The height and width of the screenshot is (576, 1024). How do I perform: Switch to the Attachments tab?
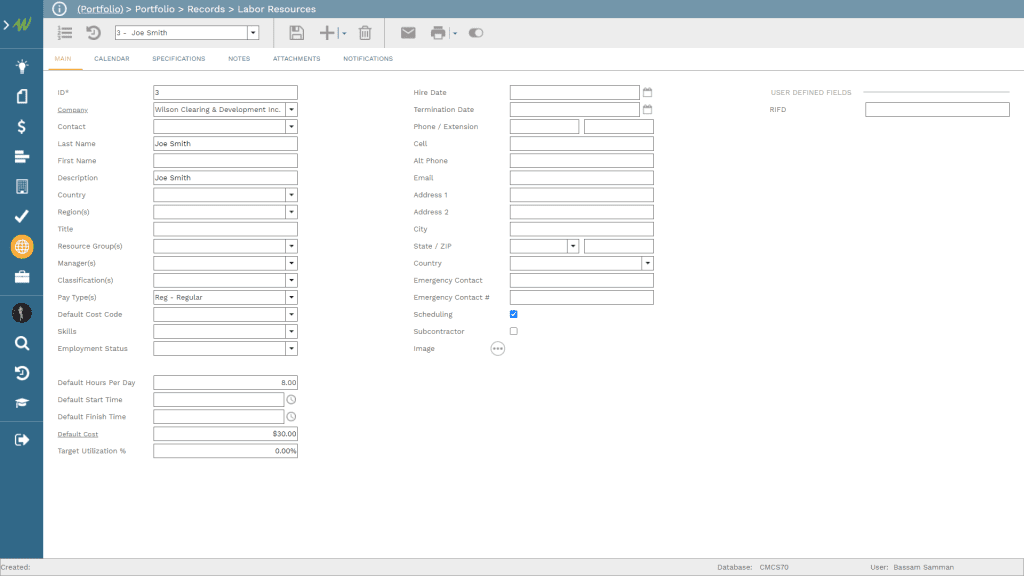tap(296, 59)
